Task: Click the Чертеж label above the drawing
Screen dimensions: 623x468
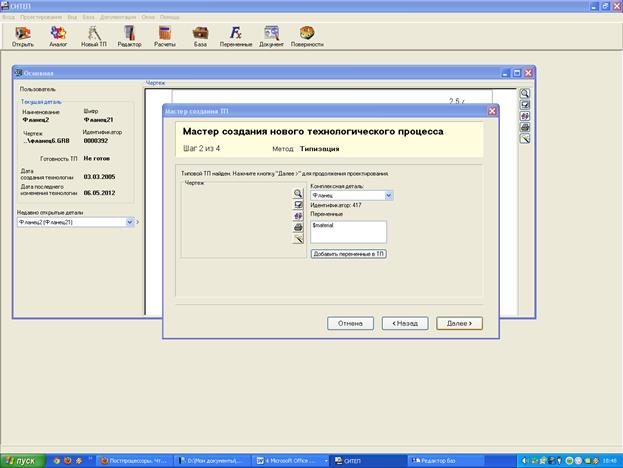Action: [155, 83]
